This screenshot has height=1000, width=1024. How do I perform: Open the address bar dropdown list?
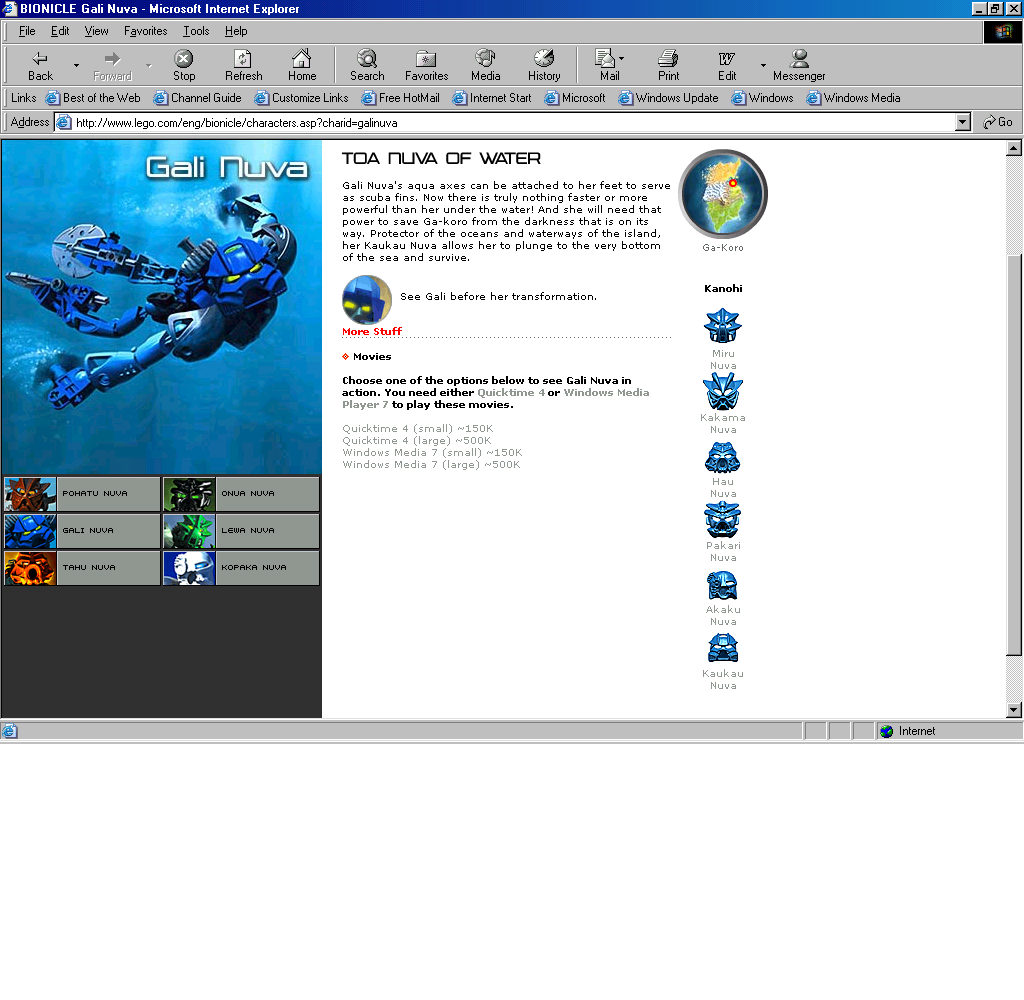point(963,122)
